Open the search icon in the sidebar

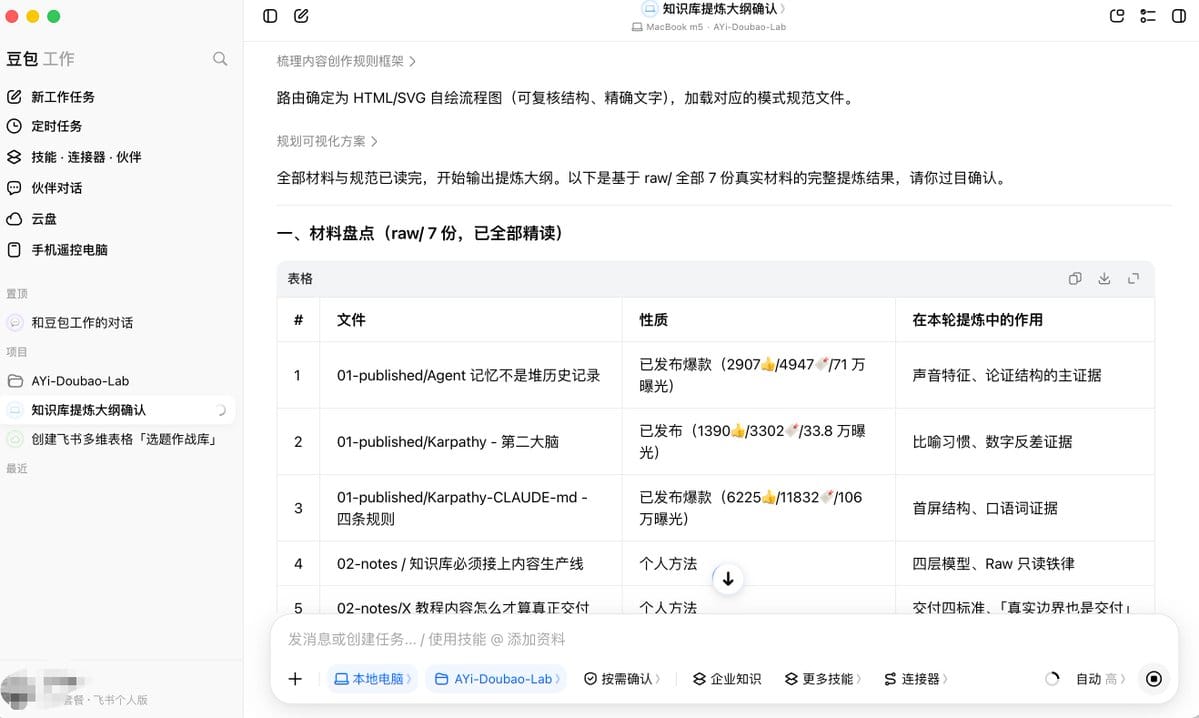click(220, 59)
